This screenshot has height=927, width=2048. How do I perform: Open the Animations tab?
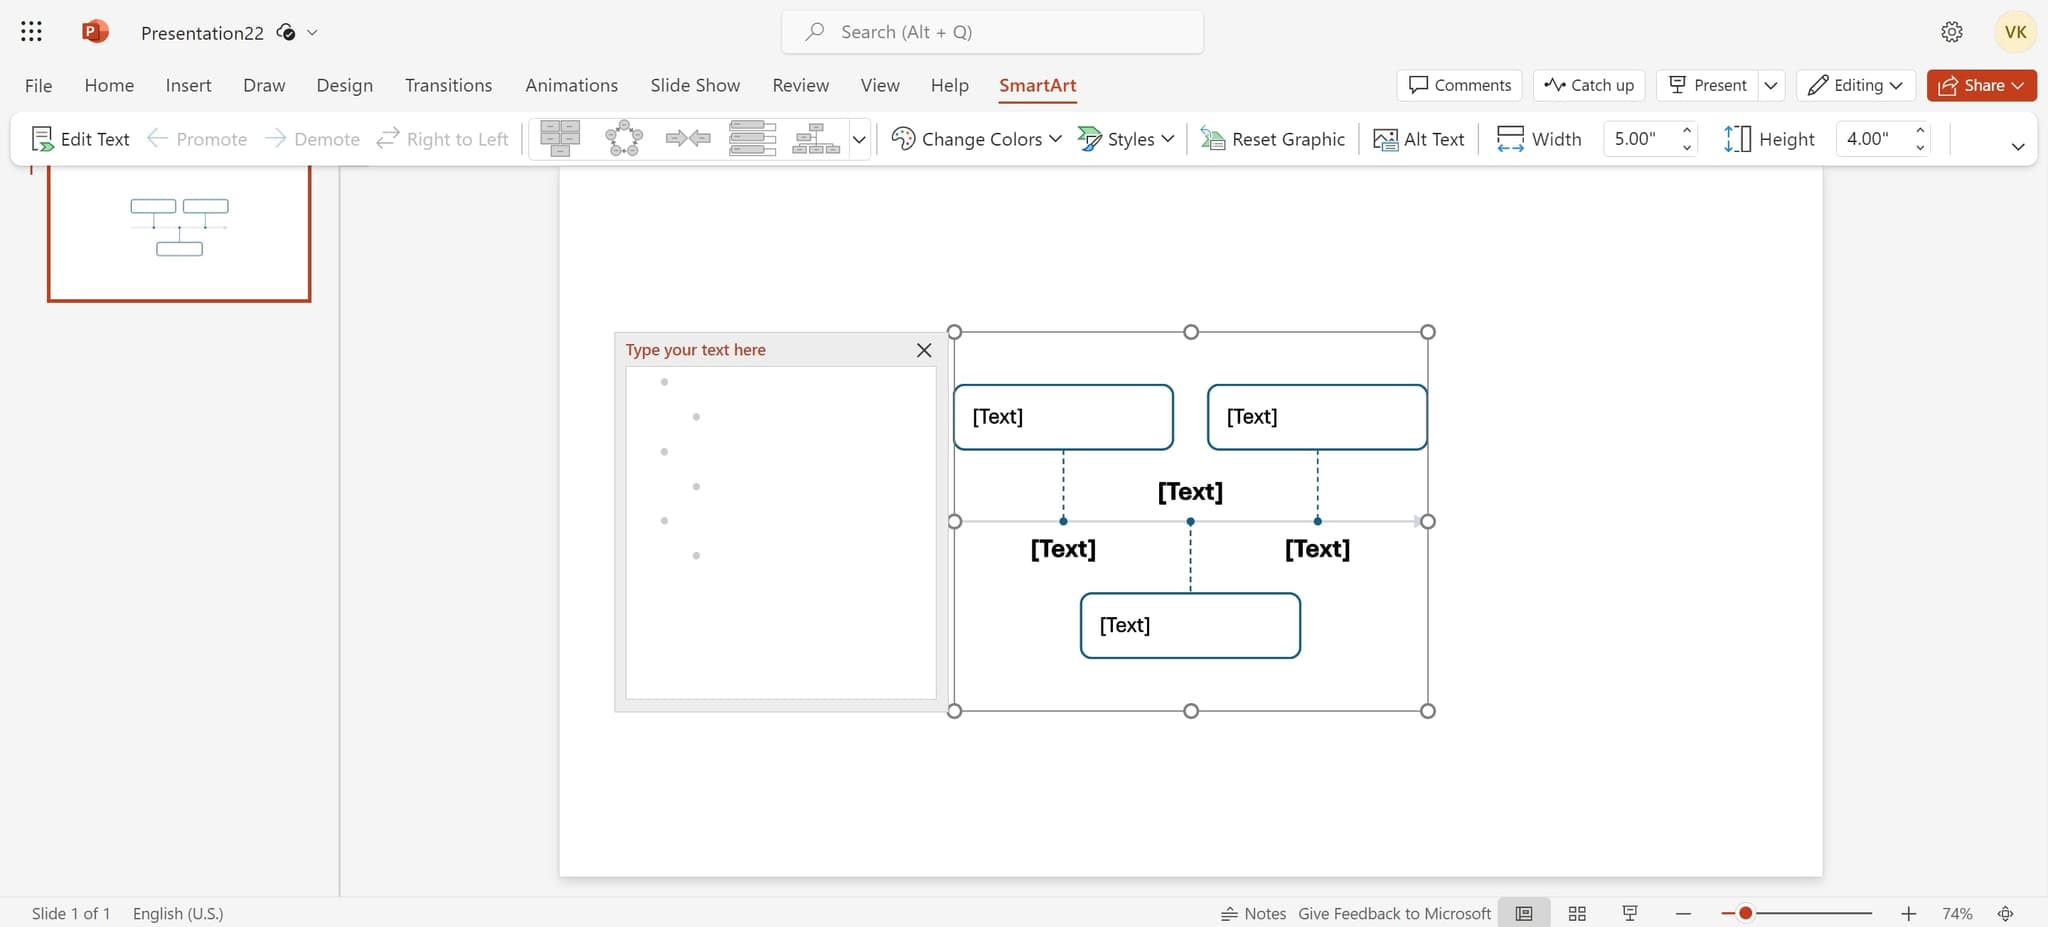pos(571,85)
